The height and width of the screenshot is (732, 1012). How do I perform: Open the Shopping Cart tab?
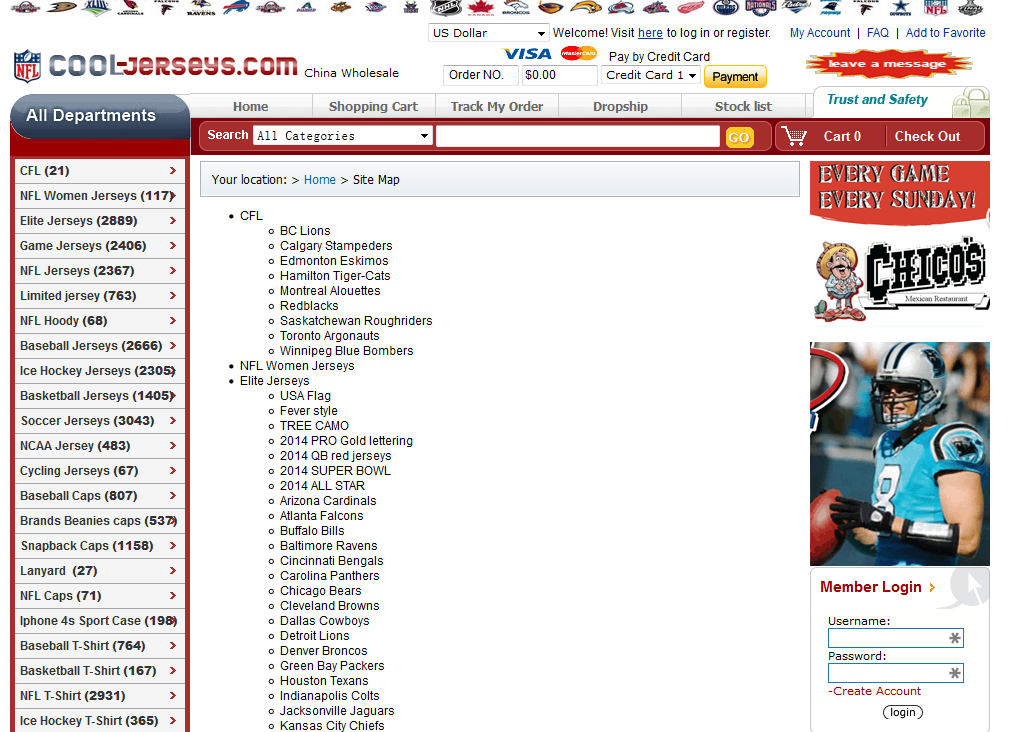pyautogui.click(x=373, y=107)
